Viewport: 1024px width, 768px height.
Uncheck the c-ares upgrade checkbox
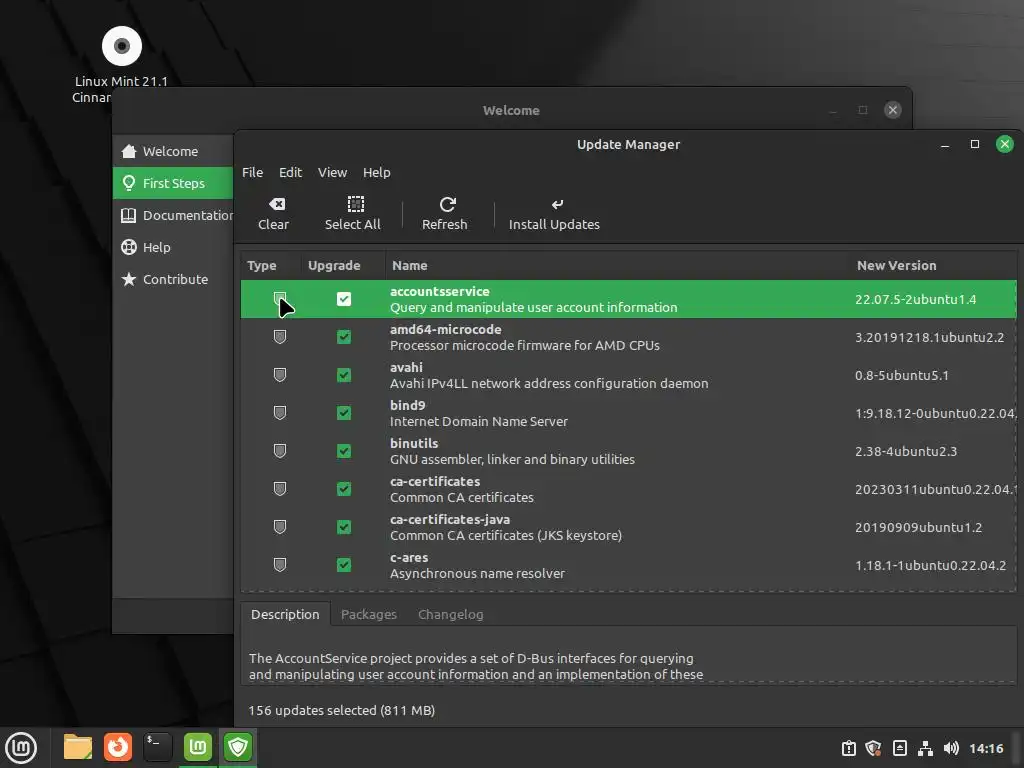tap(344, 565)
